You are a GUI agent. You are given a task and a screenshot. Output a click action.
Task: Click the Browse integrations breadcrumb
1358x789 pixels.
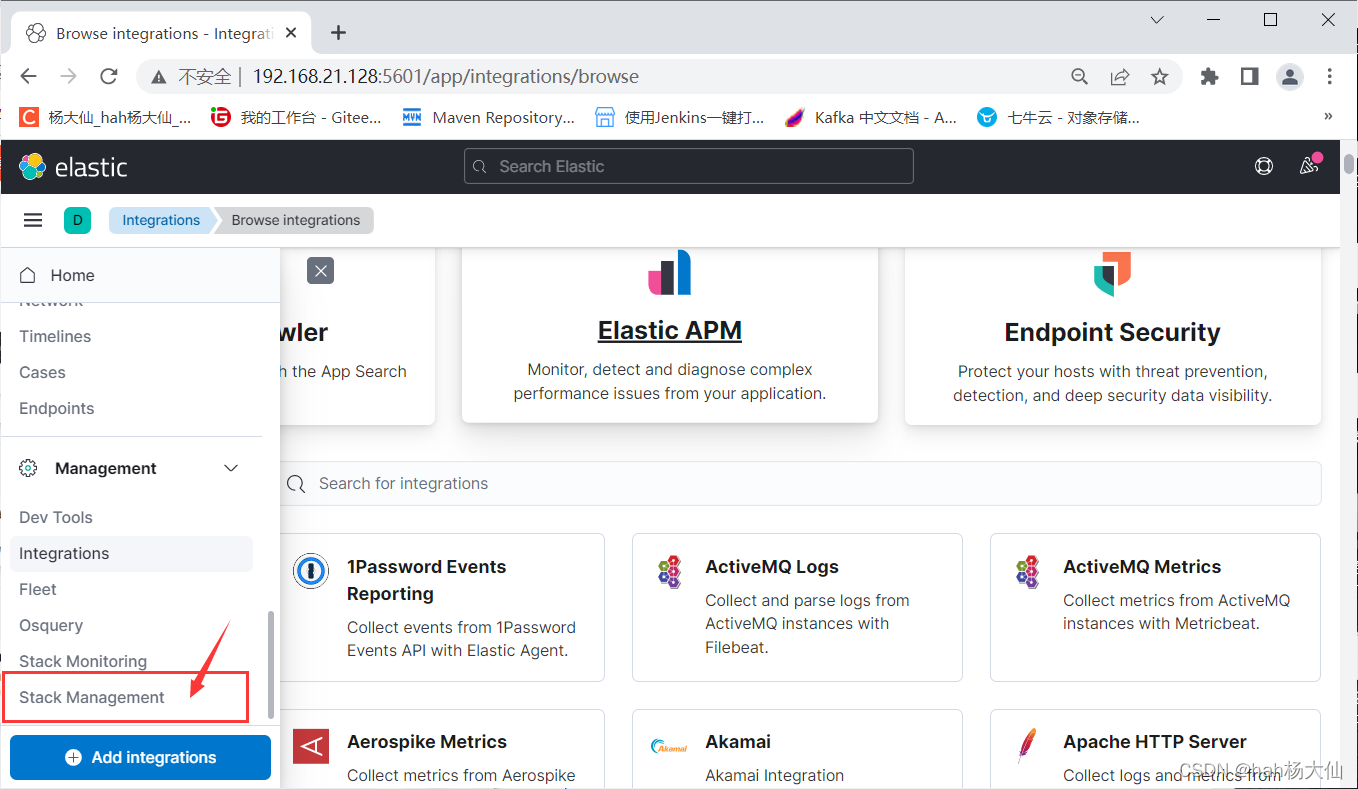click(296, 220)
